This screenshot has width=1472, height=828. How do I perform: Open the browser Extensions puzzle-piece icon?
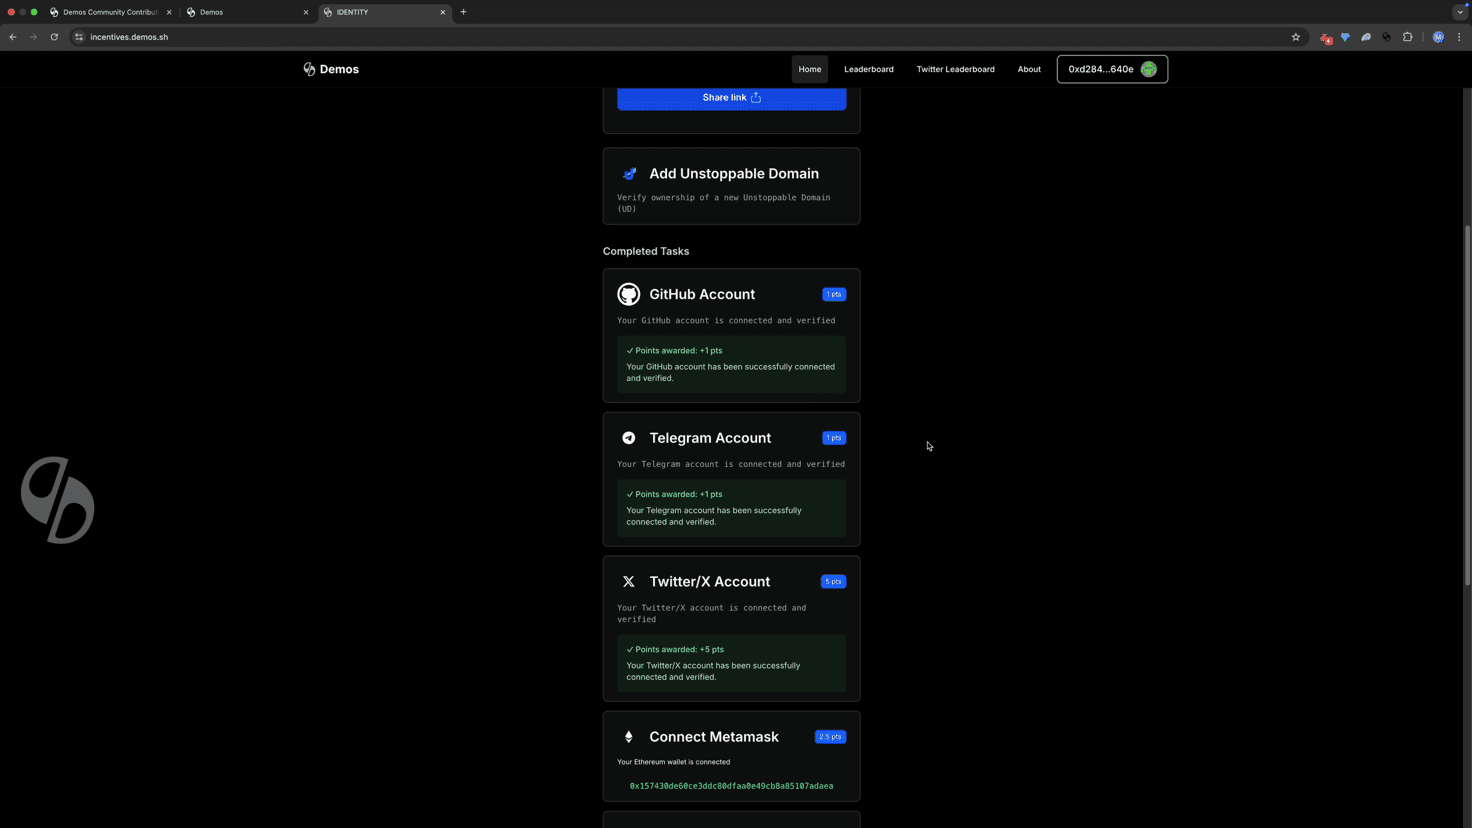(1407, 37)
